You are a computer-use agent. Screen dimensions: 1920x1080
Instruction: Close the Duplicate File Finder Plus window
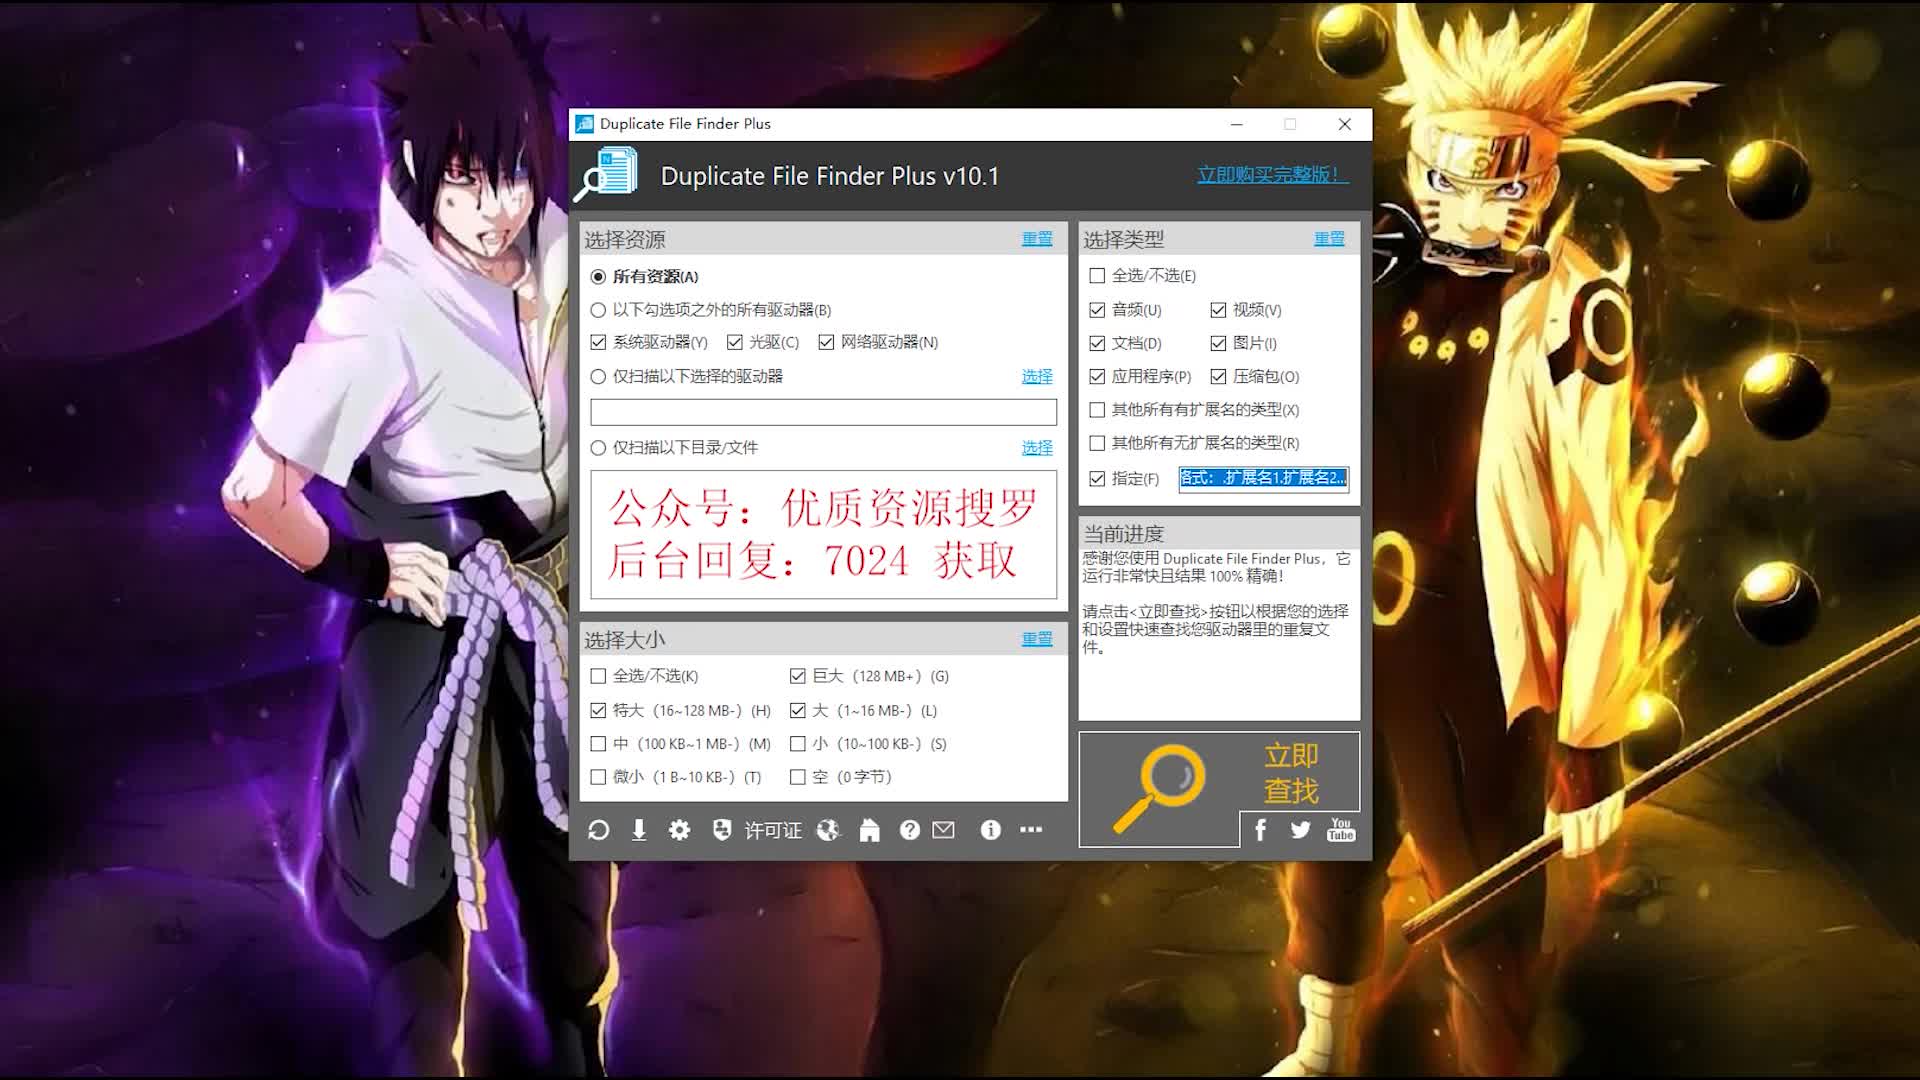point(1345,124)
